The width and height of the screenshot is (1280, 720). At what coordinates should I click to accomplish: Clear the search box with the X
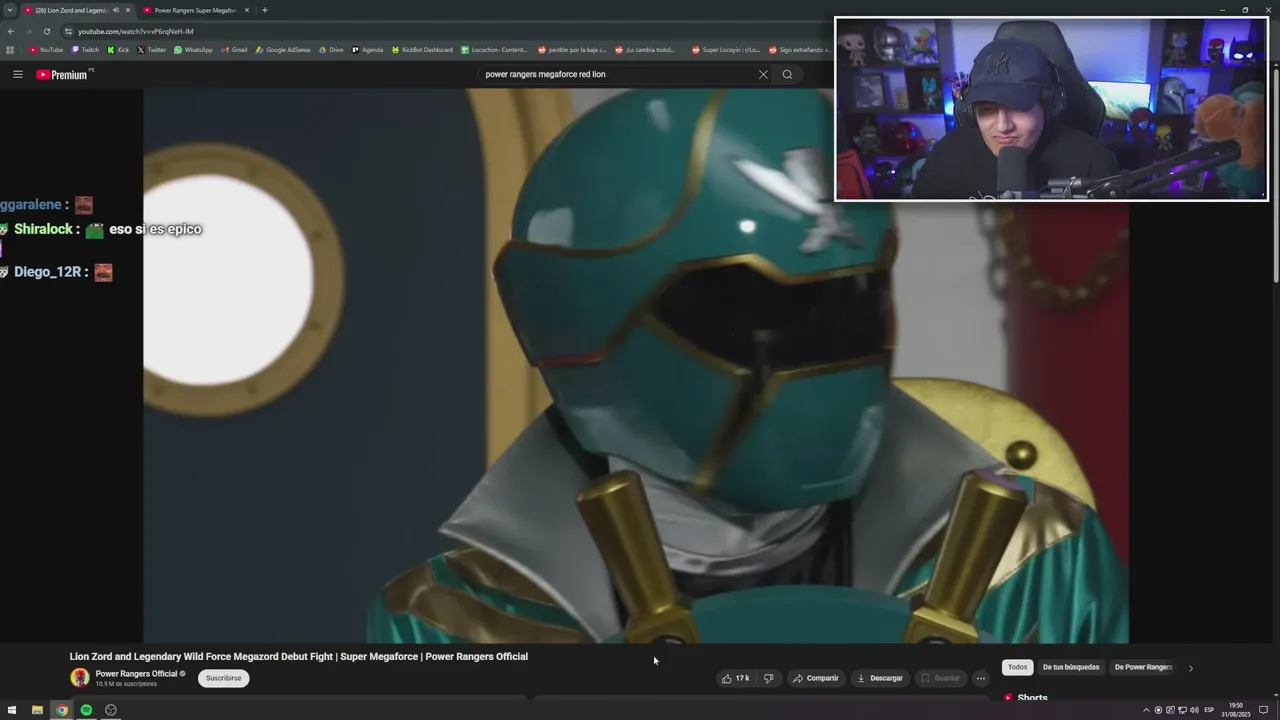point(763,74)
